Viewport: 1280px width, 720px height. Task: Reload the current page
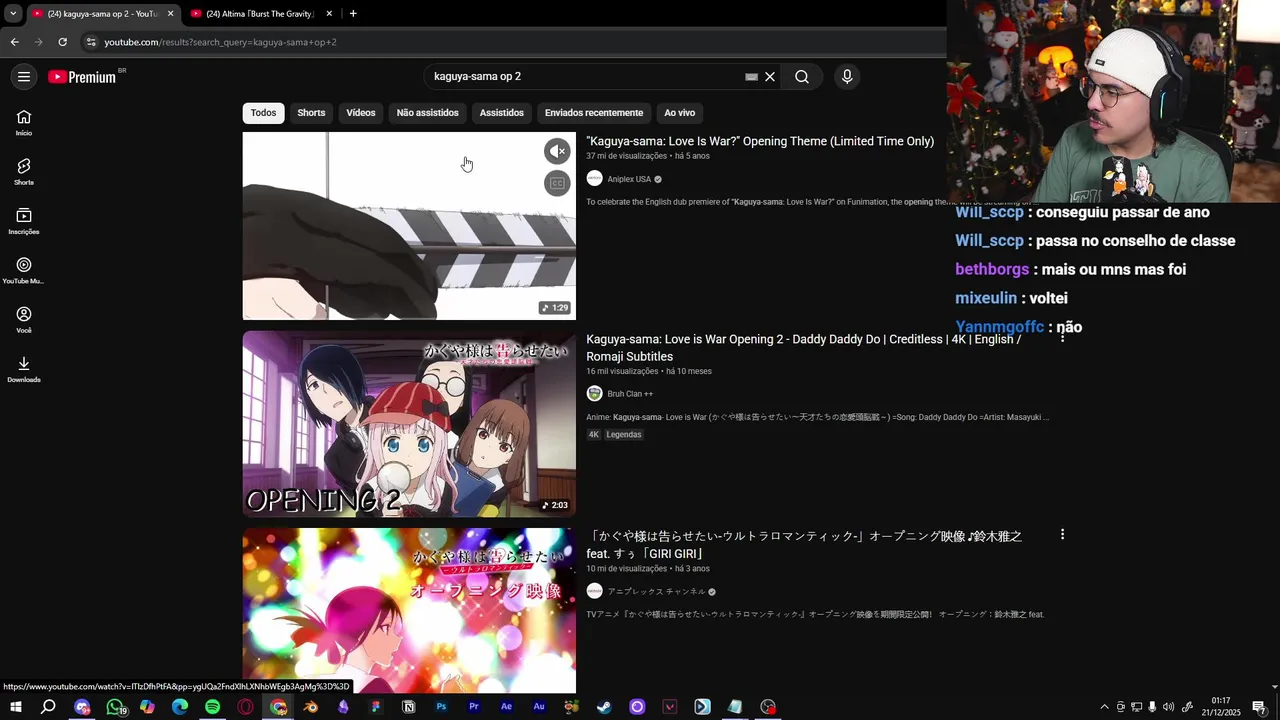click(x=62, y=42)
